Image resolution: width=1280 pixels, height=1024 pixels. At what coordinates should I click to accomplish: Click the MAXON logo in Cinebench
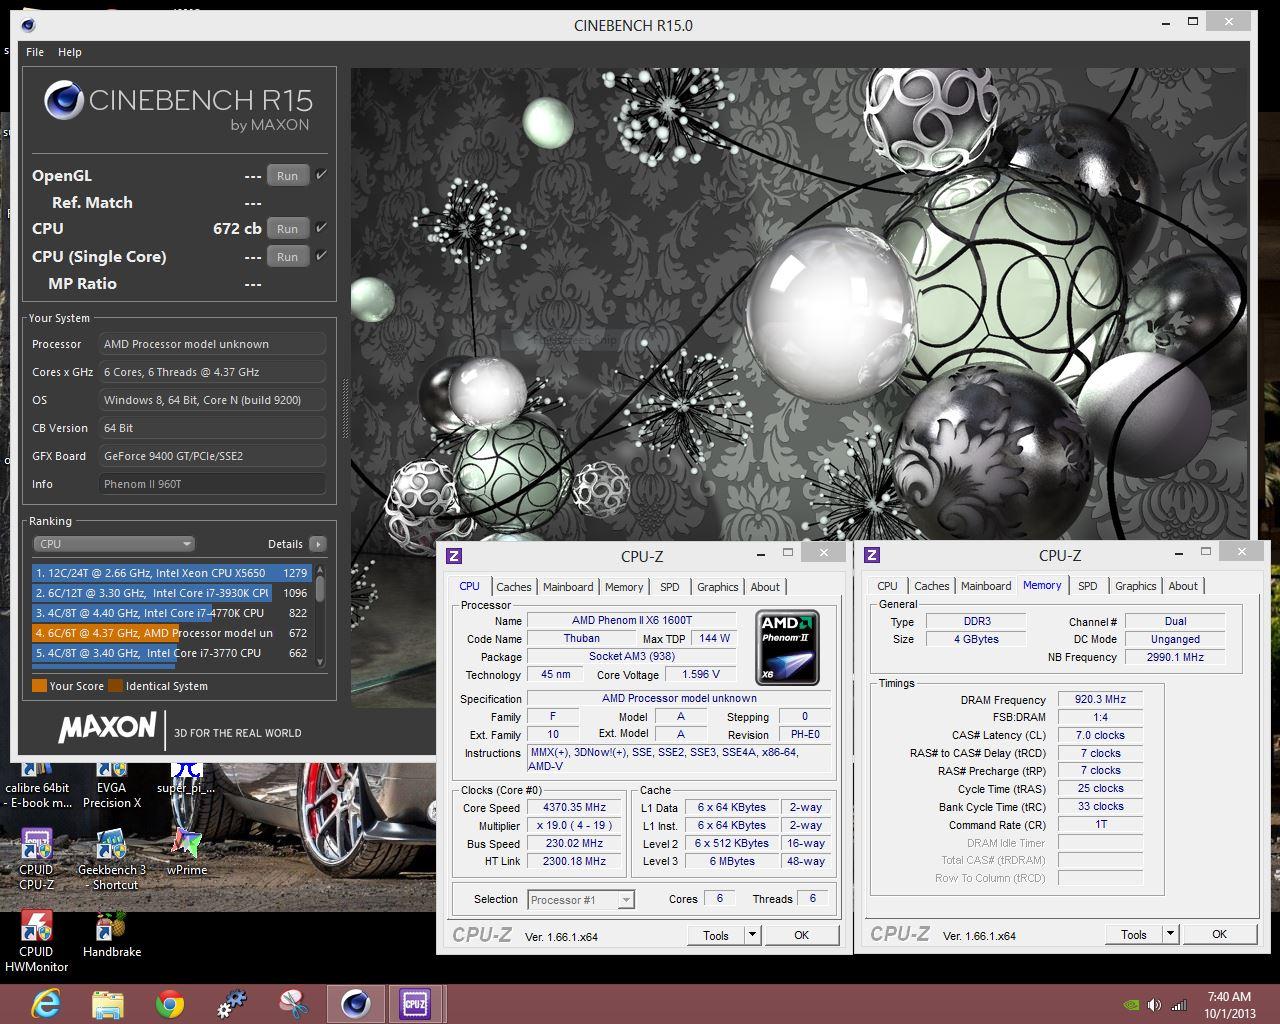108,728
